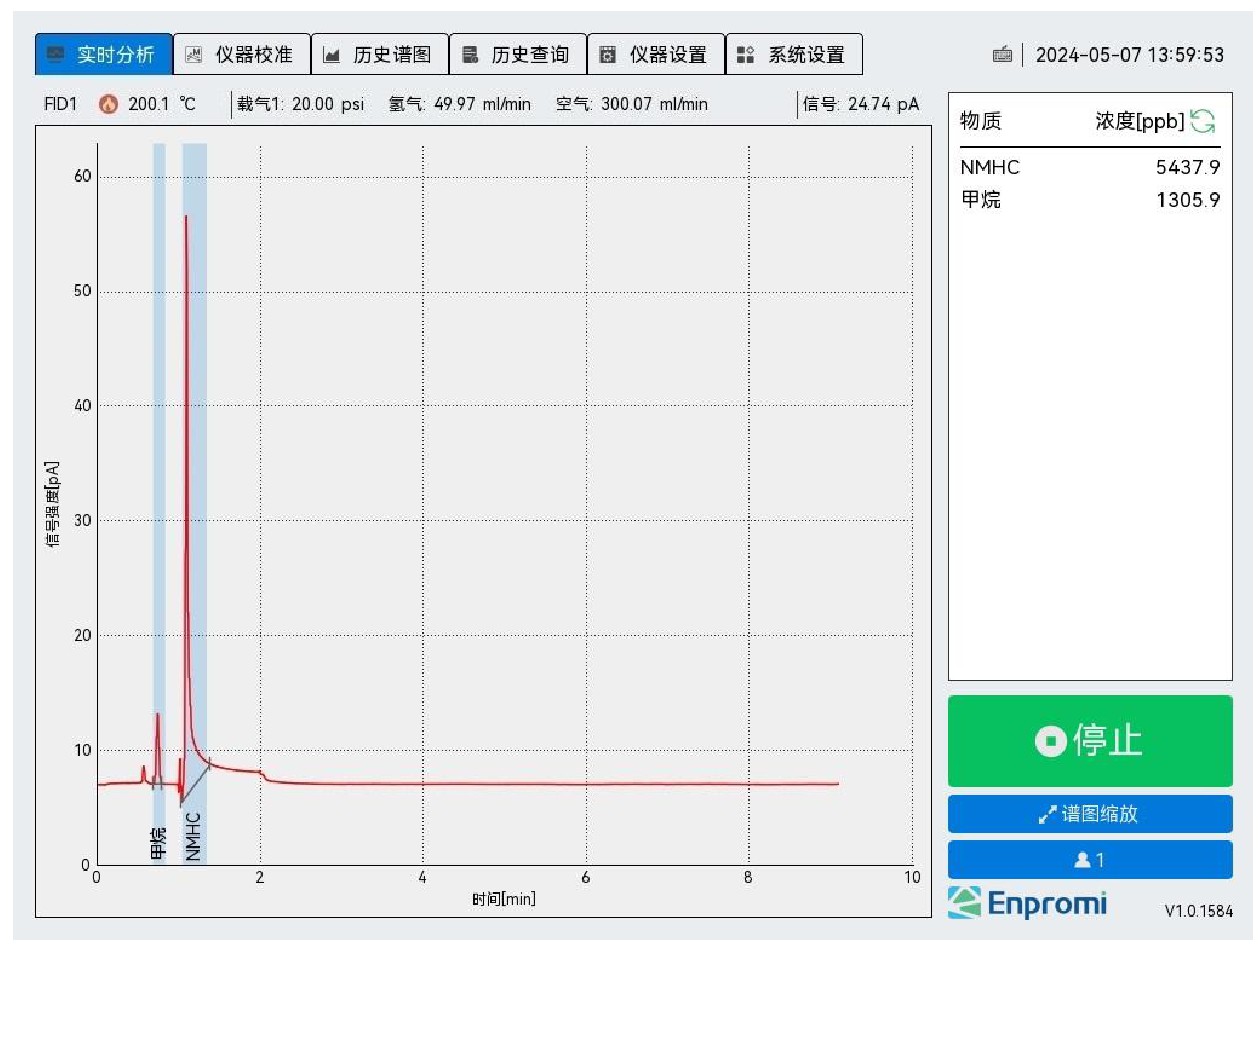Click the 系统设置 grid icon

click(745, 54)
